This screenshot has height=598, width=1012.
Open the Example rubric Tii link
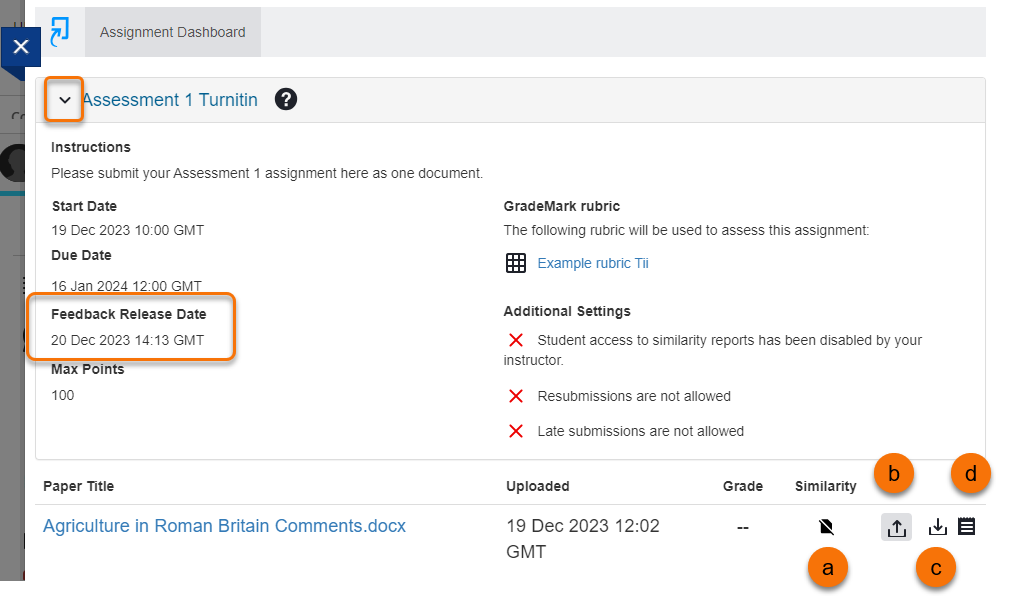(593, 264)
